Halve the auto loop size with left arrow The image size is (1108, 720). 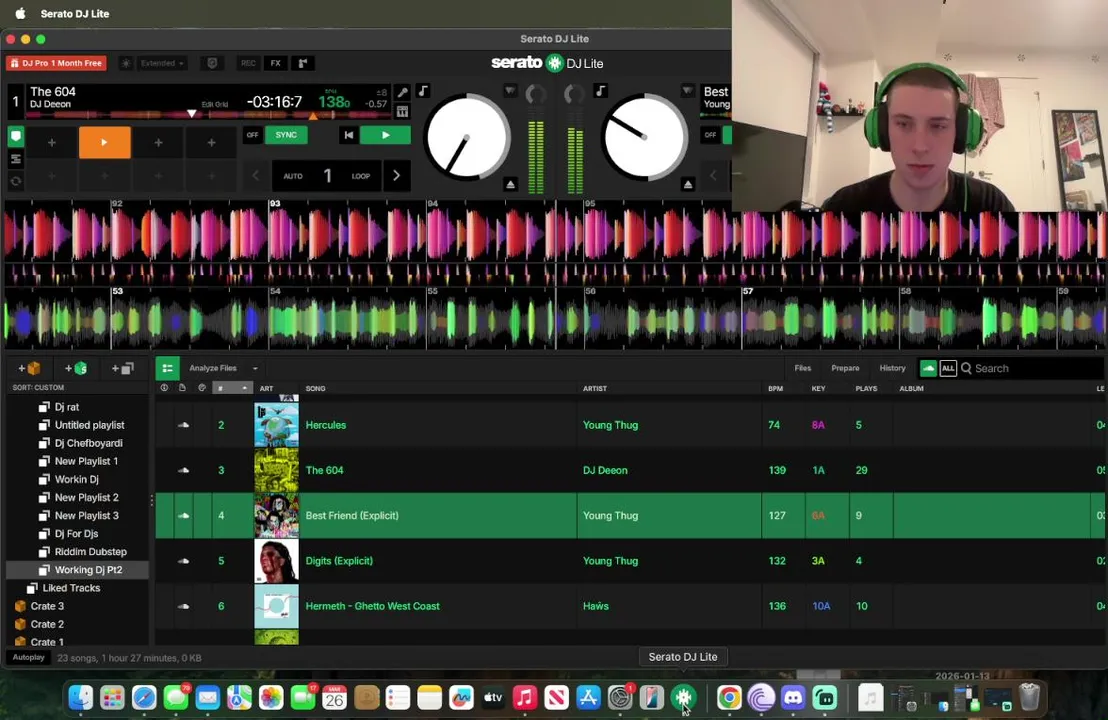[x=256, y=176]
